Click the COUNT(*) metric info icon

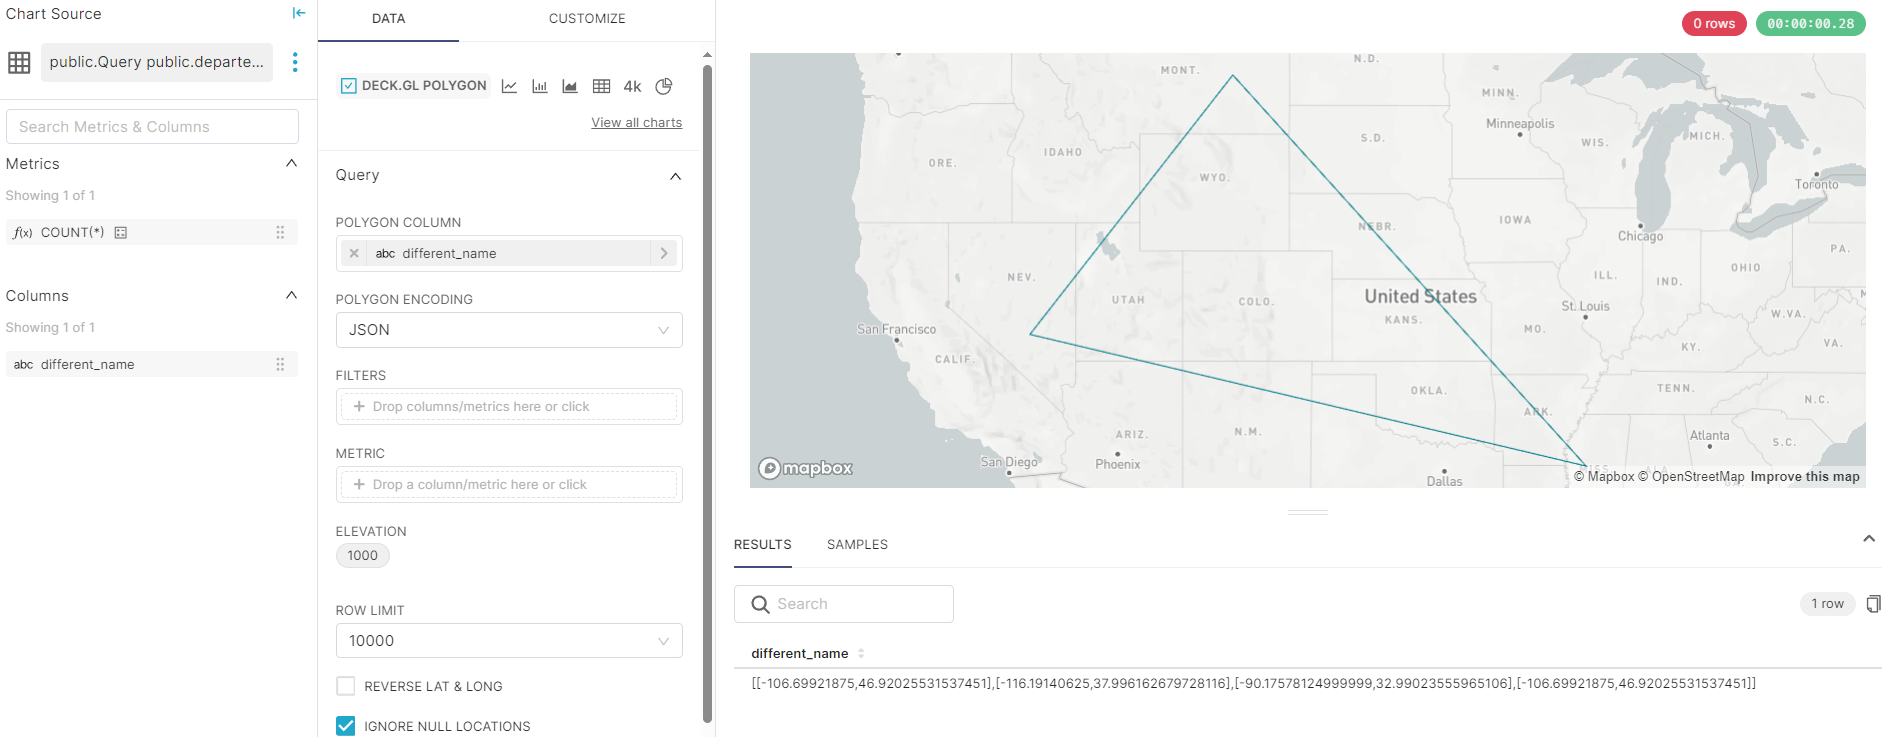click(x=121, y=232)
